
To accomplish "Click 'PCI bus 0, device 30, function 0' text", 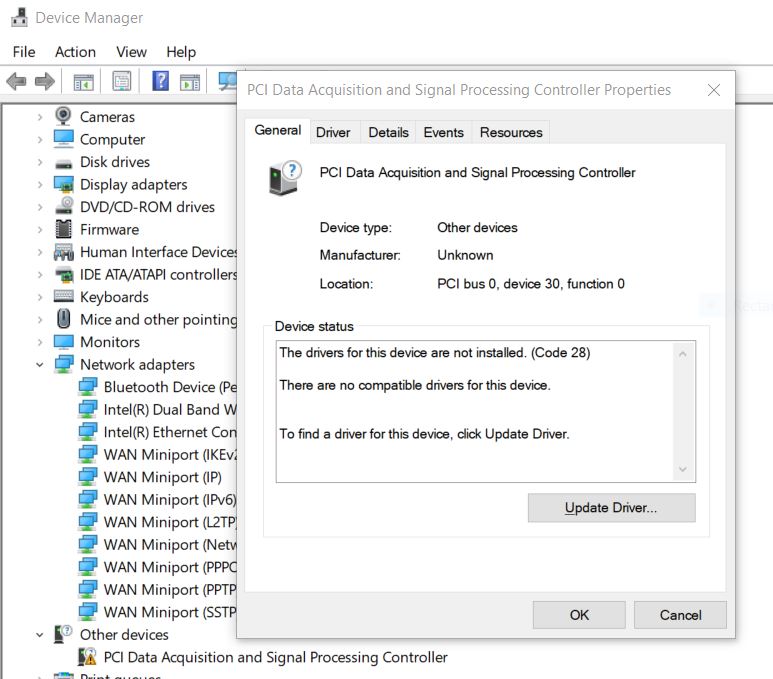I will click(x=530, y=284).
